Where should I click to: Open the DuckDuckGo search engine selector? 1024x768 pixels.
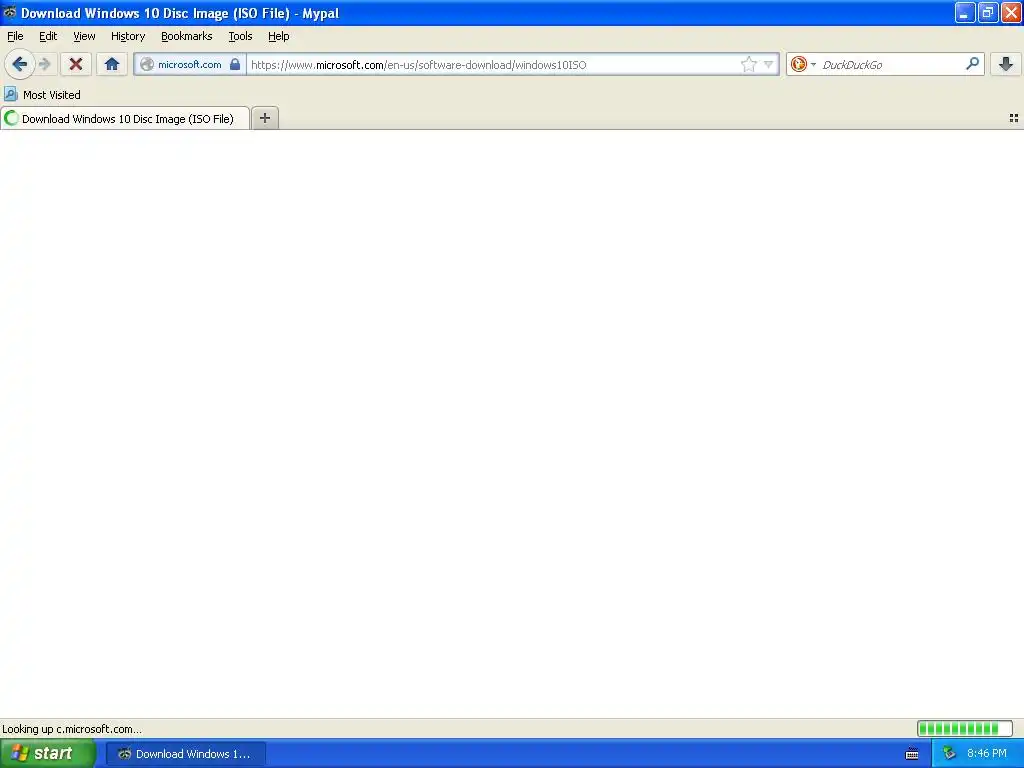click(803, 64)
